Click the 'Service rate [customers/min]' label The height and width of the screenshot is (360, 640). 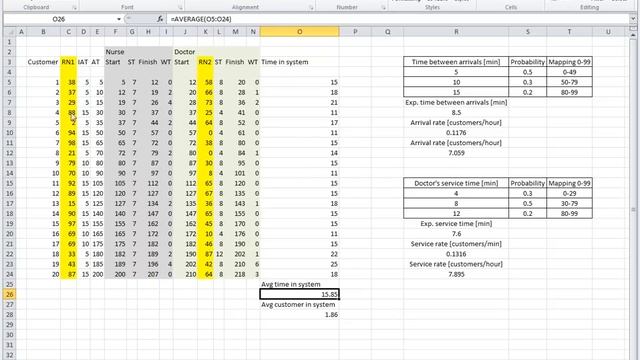[456, 244]
